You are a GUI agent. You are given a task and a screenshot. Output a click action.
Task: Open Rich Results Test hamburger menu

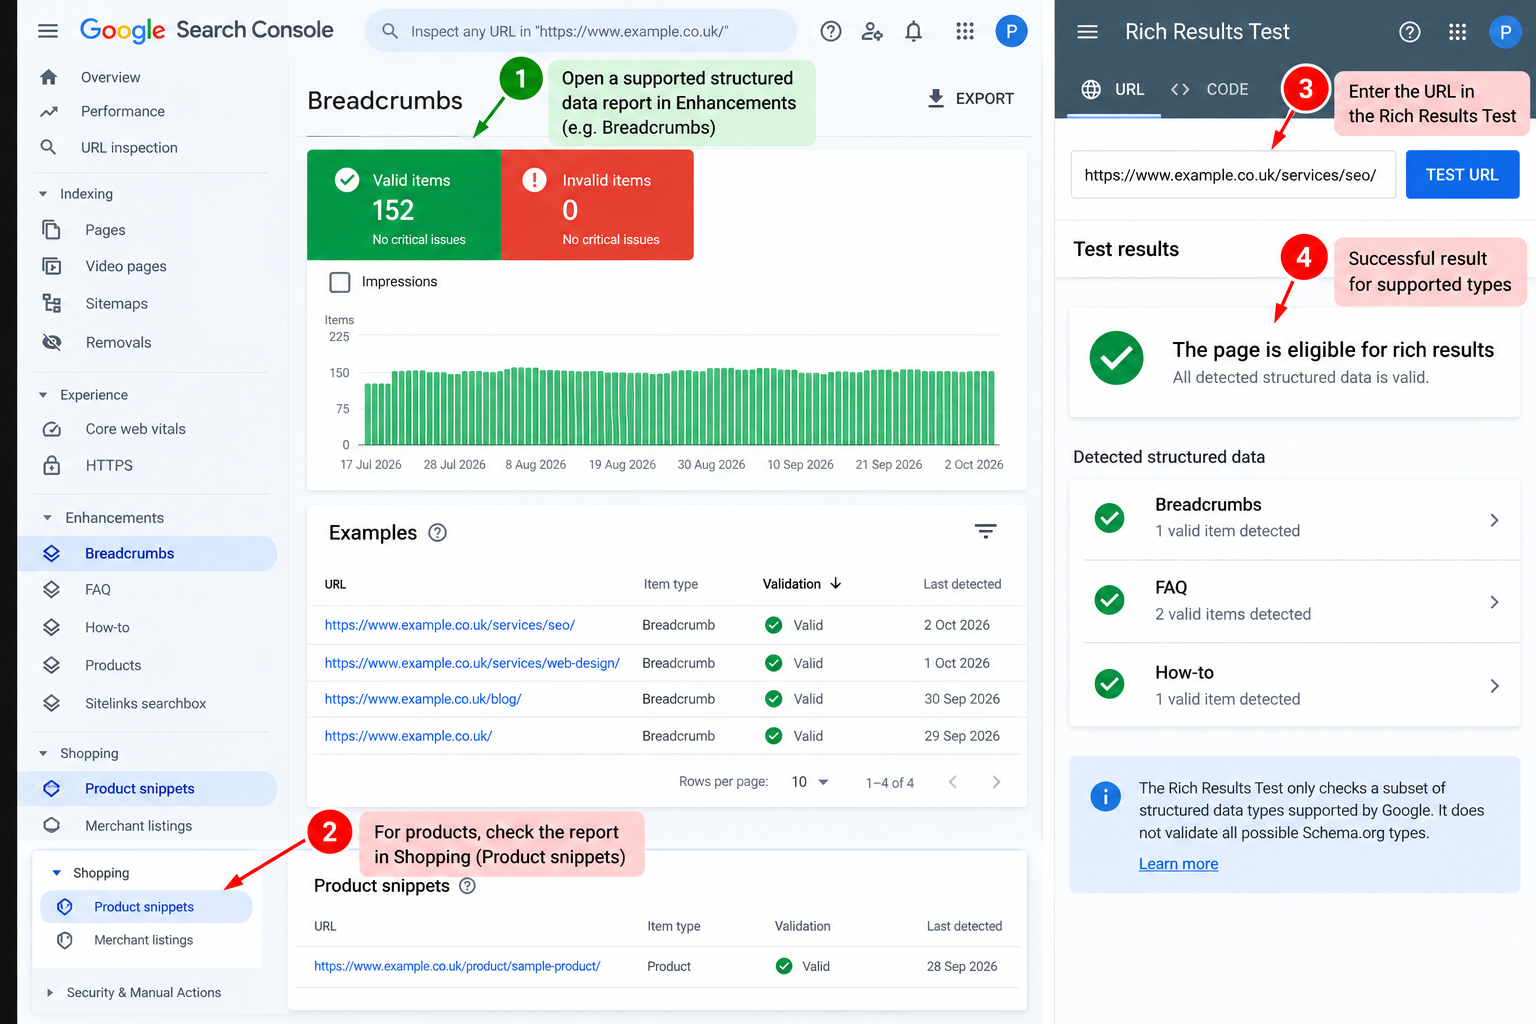1088,32
